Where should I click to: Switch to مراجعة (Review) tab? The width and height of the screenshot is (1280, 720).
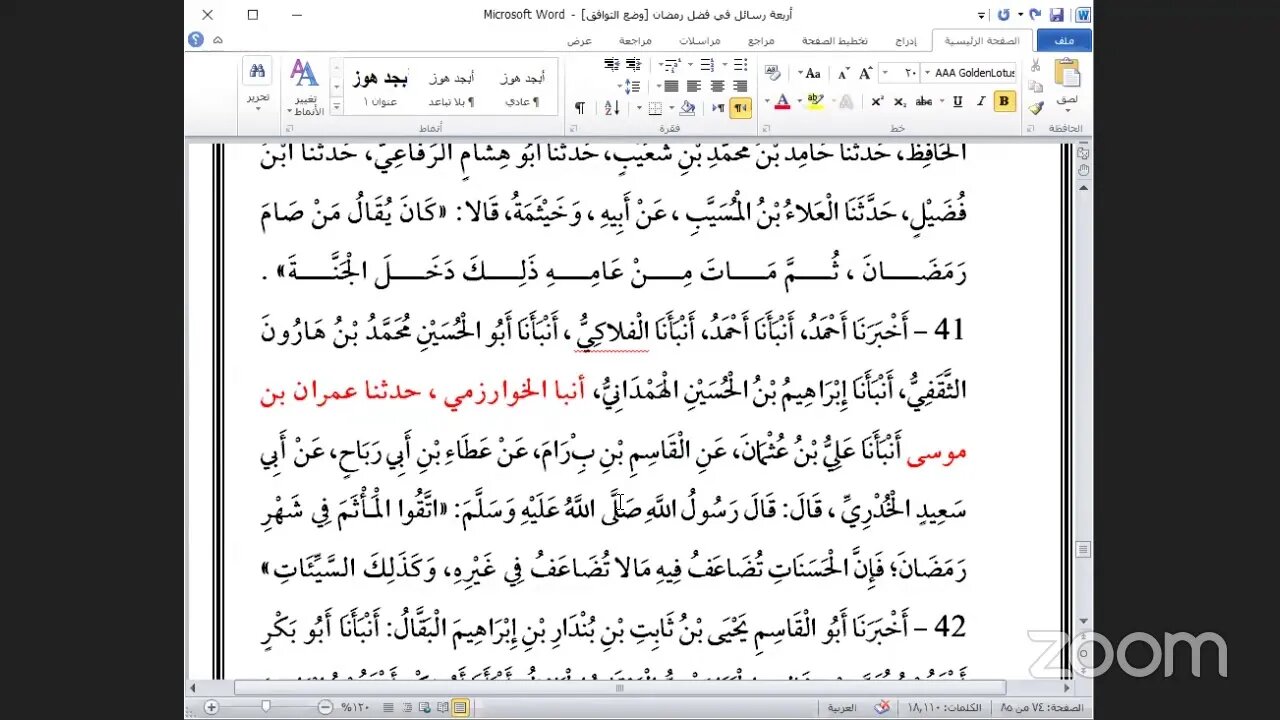click(x=635, y=41)
